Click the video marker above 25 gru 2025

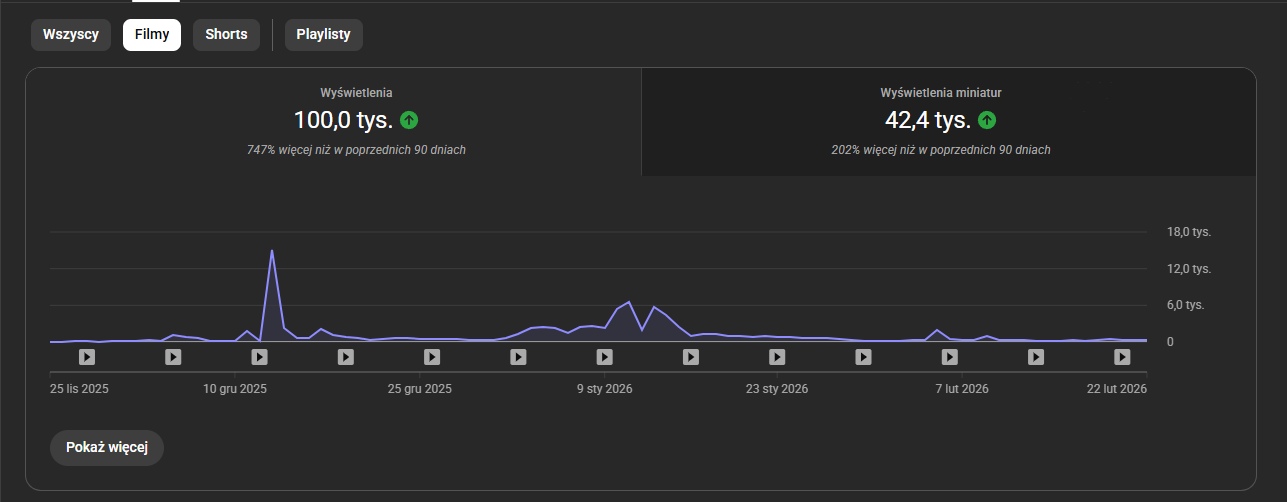pos(431,356)
